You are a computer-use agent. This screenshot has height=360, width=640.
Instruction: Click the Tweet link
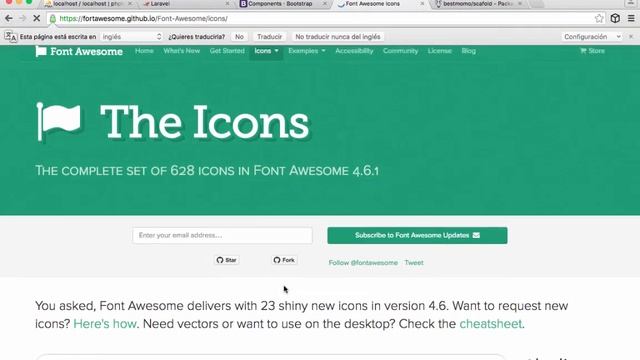tap(414, 263)
